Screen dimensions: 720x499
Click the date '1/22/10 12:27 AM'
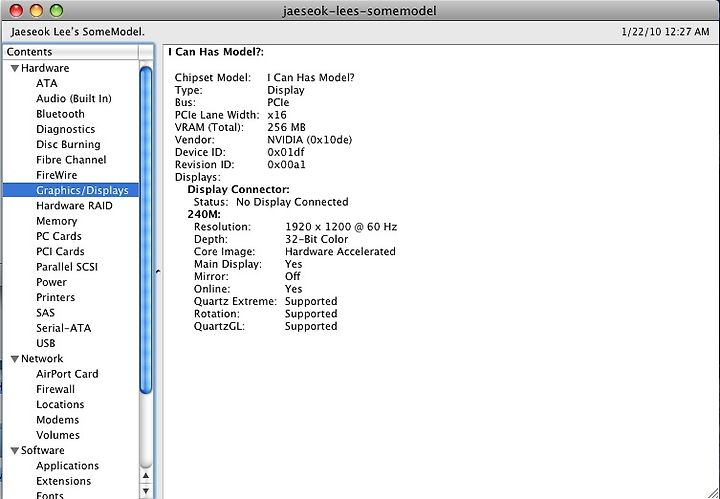pyautogui.click(x=665, y=32)
